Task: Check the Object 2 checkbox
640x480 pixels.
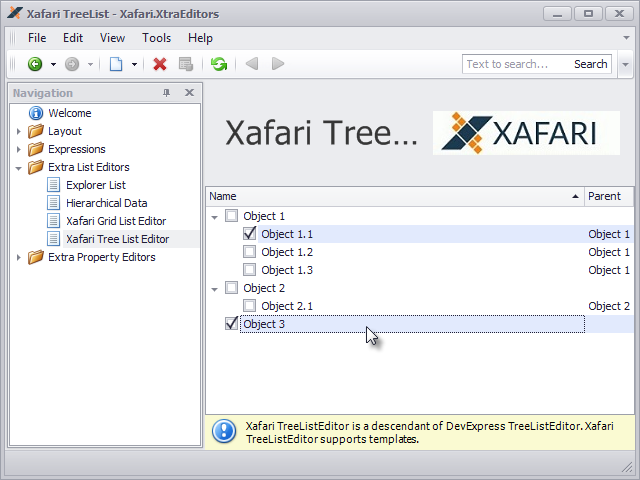Action: (231, 287)
